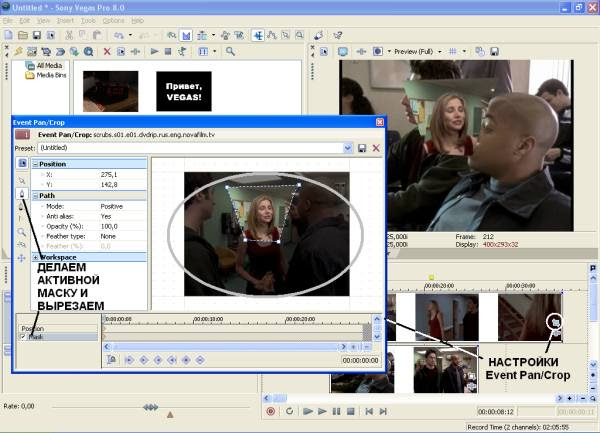600x433 pixels.
Task: Collapse the Path properties group
Action: pyautogui.click(x=35, y=196)
